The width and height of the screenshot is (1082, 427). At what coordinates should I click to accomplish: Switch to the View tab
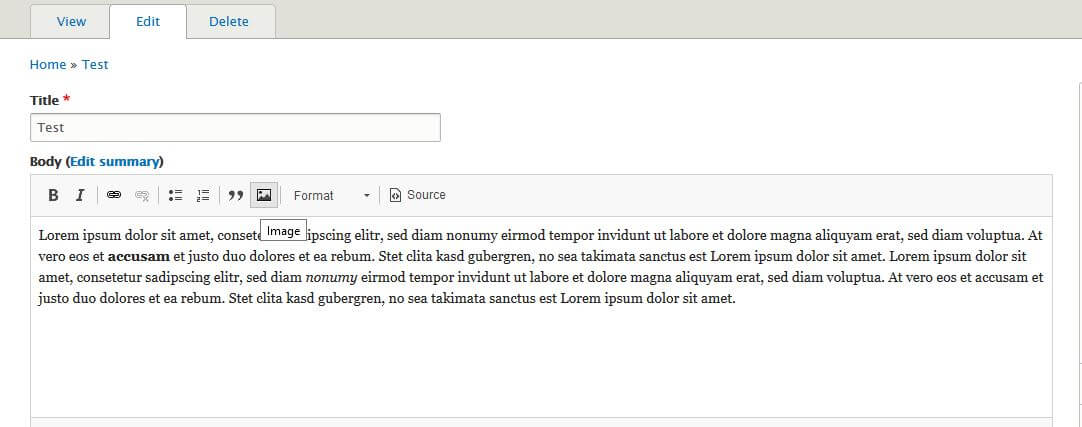click(x=71, y=21)
